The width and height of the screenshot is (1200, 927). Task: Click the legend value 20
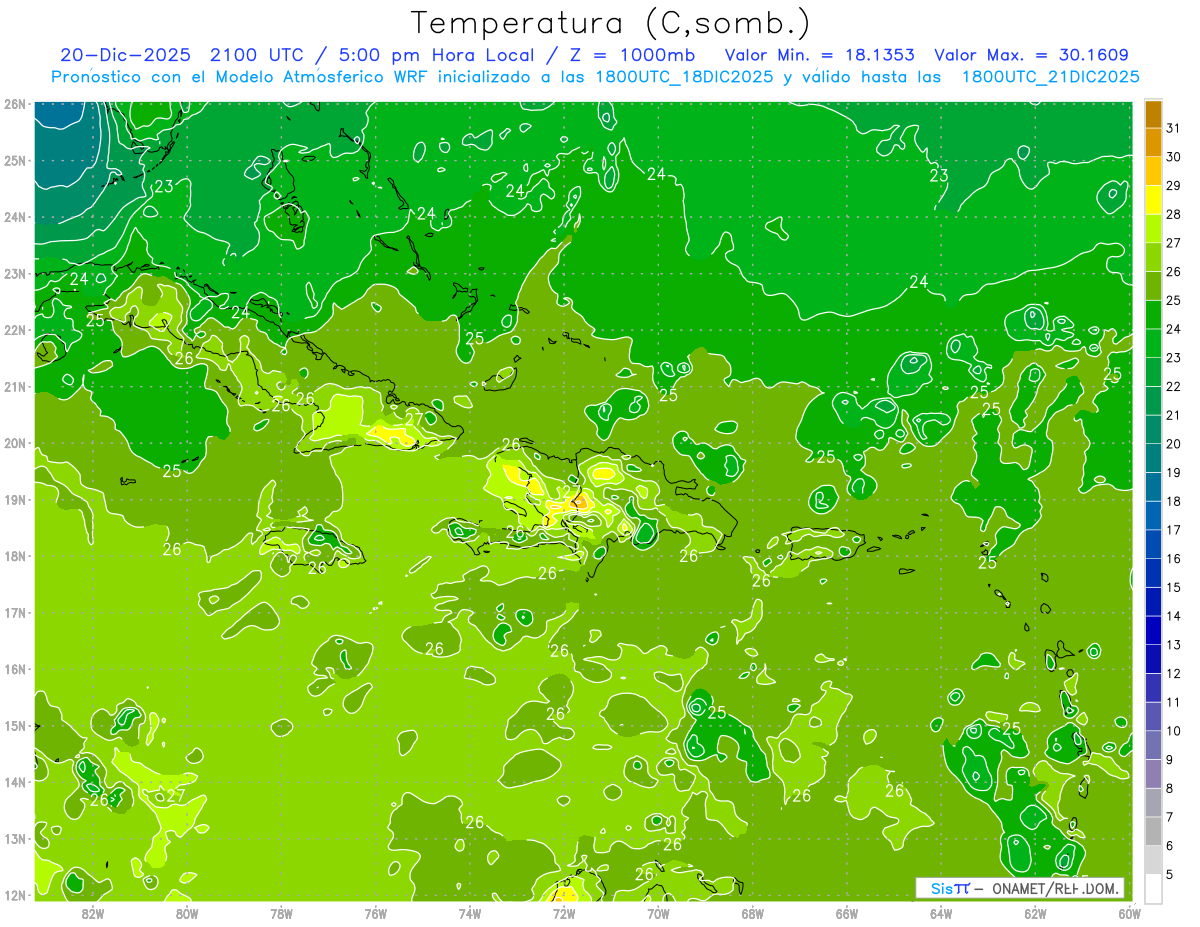pos(1173,444)
